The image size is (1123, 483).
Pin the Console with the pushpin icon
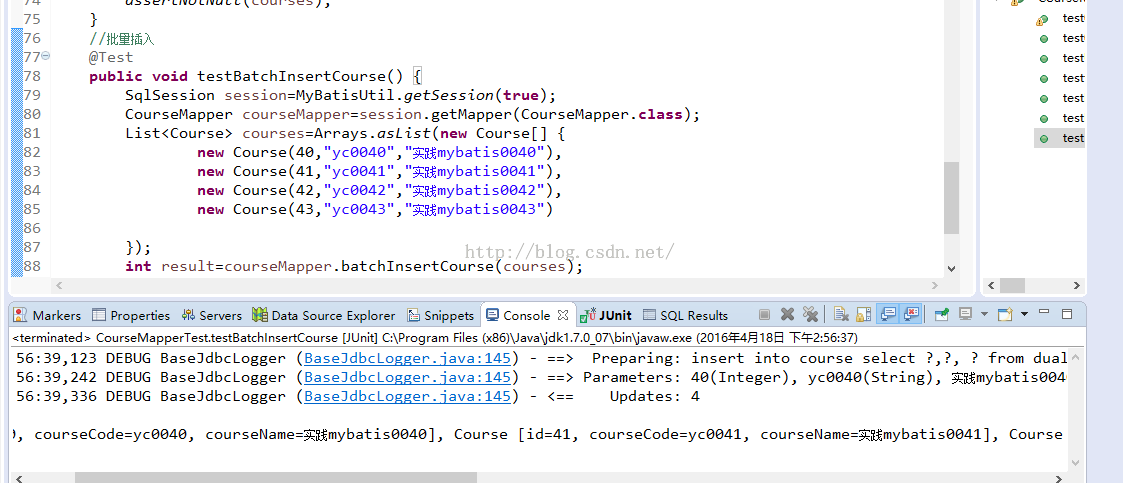tap(941, 314)
